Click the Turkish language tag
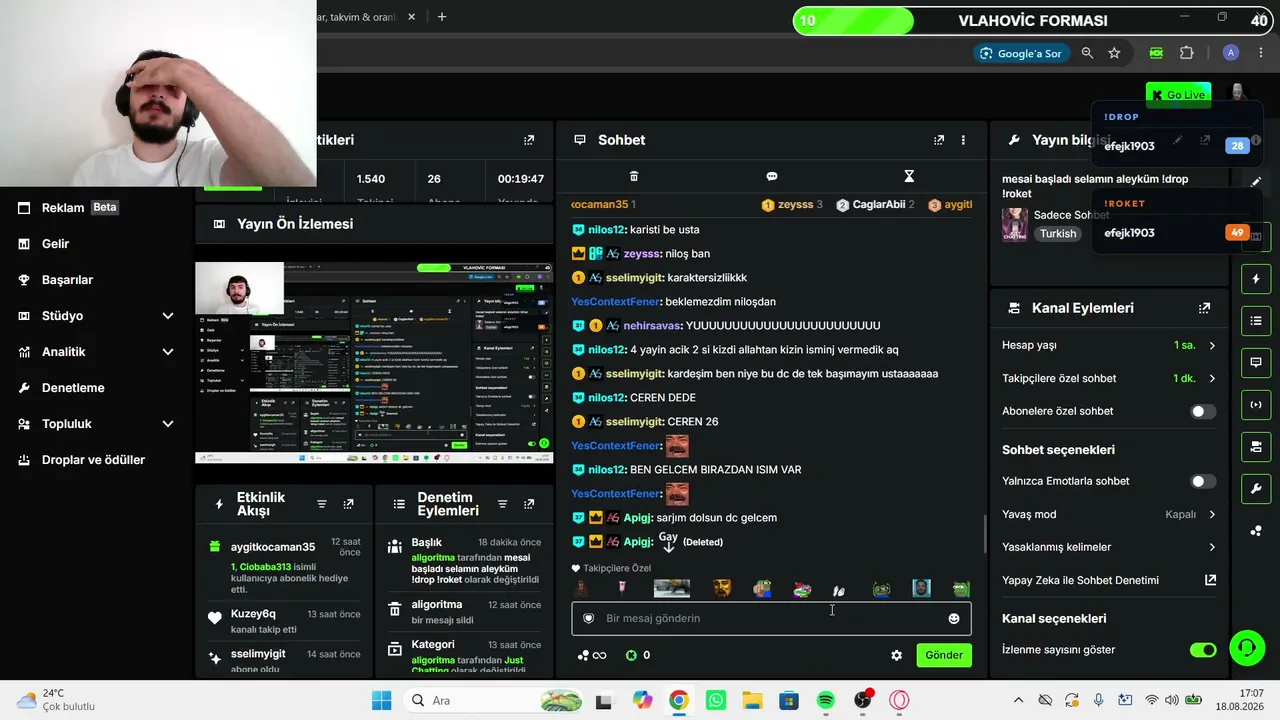The height and width of the screenshot is (720, 1280). (1058, 233)
